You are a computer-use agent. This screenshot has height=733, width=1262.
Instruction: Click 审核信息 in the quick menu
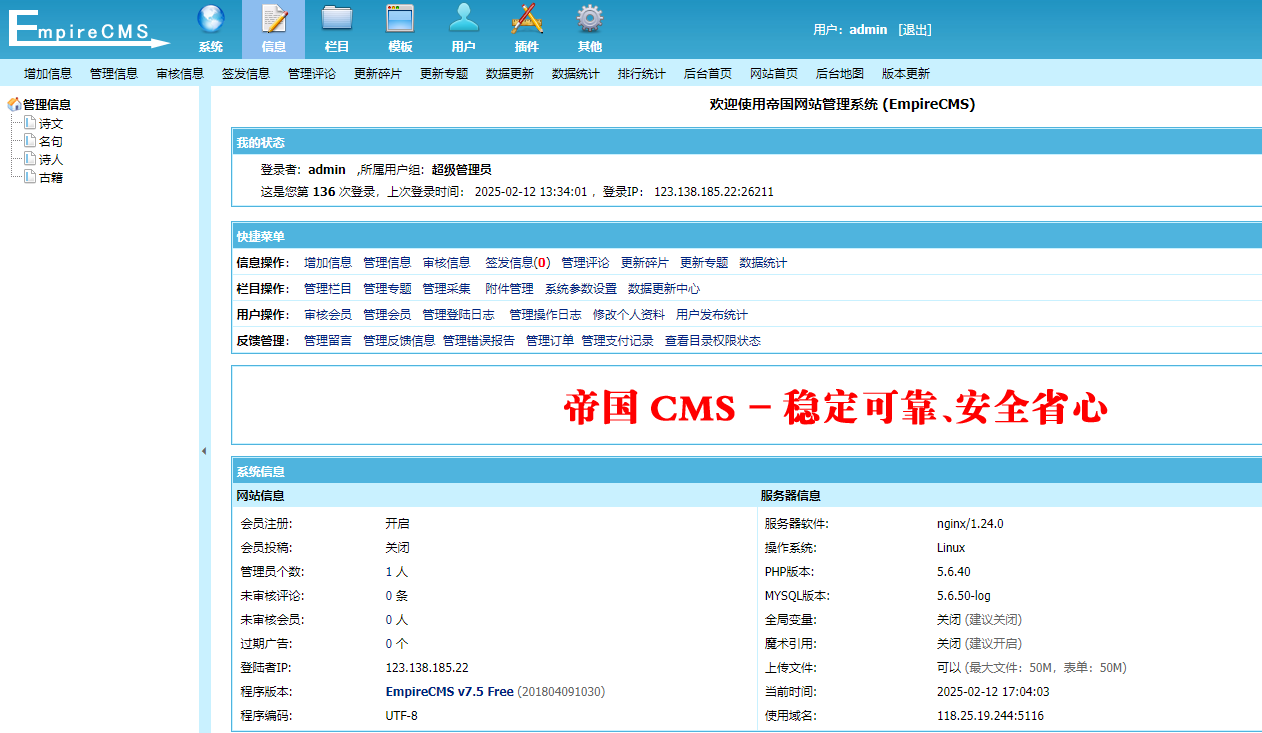tap(446, 263)
